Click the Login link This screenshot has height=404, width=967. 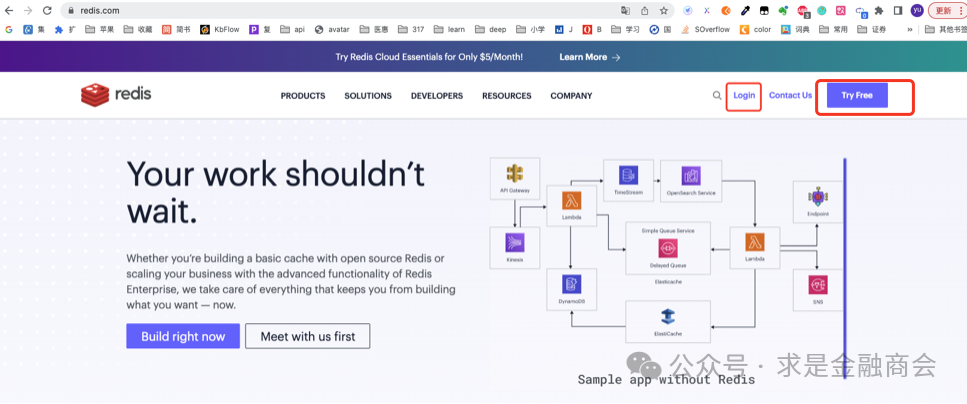(x=744, y=96)
